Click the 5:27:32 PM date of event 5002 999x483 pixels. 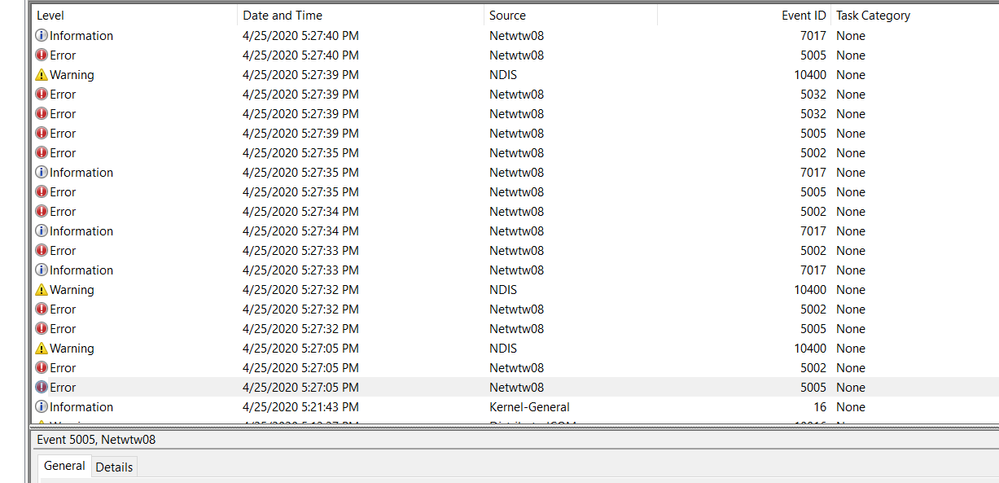[301, 309]
